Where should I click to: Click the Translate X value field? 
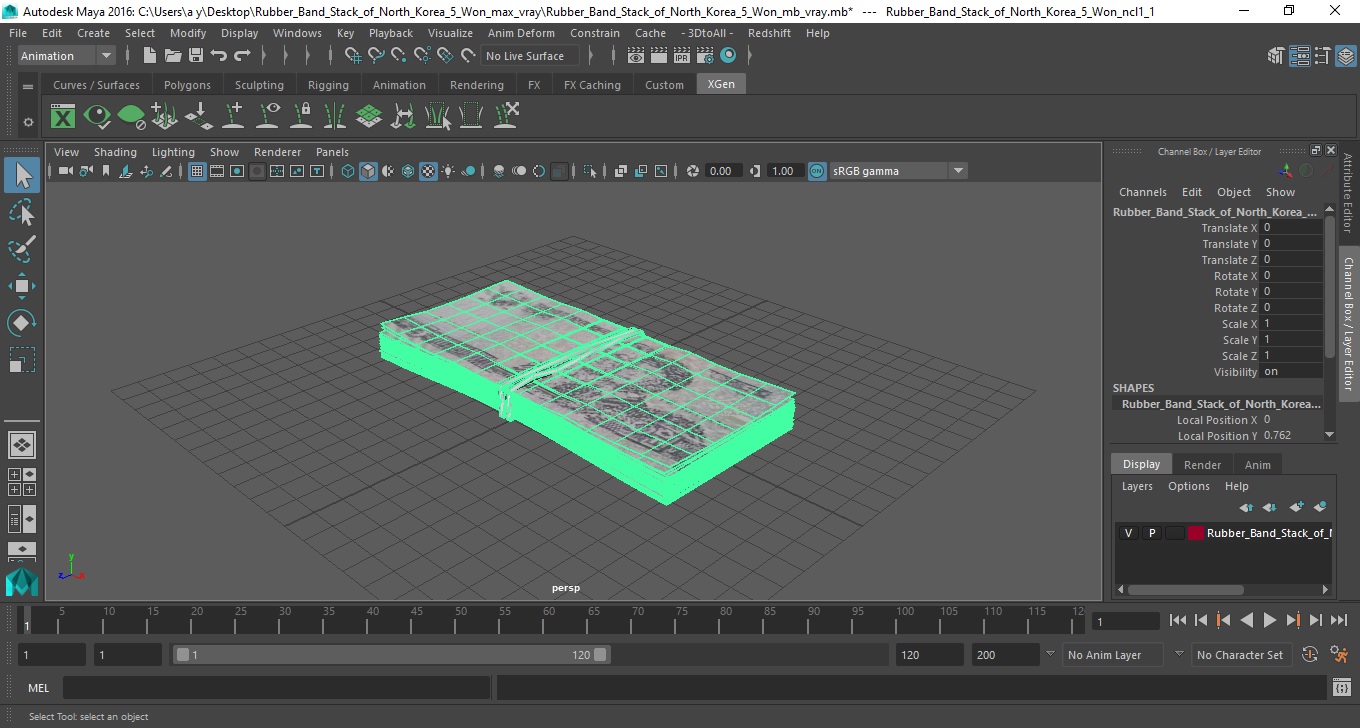click(1291, 228)
